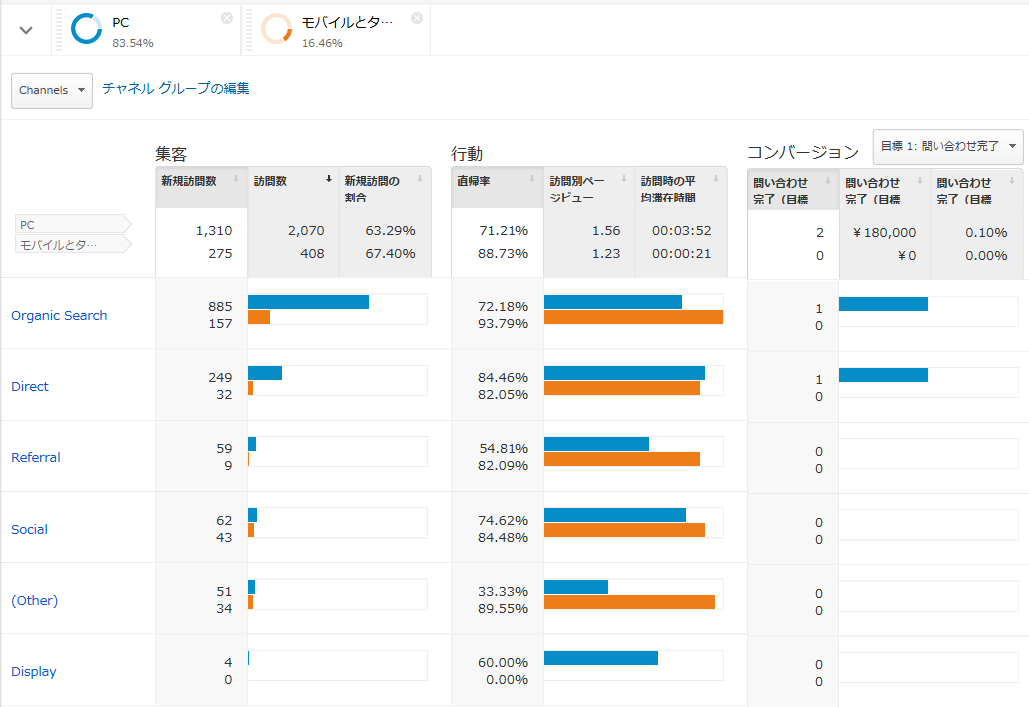Screen dimensions: 1029x707
Task: Click チャネル グループの編集 link
Action: point(176,88)
